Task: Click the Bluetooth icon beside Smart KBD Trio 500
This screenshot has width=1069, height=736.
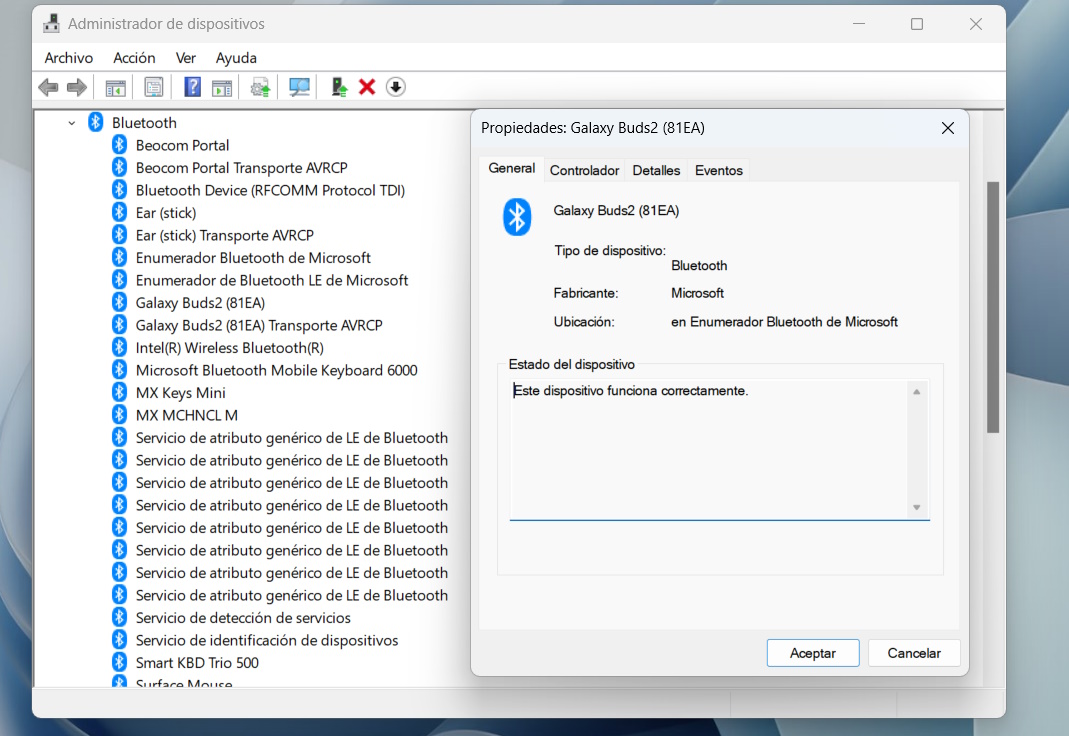Action: pos(119,662)
